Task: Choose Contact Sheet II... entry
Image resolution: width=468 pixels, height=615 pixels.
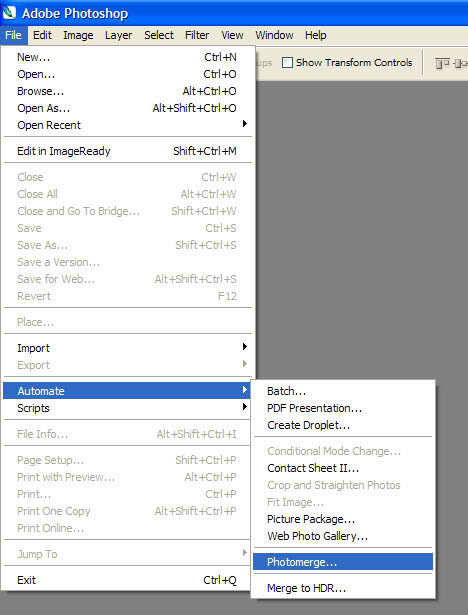Action: coord(343,468)
